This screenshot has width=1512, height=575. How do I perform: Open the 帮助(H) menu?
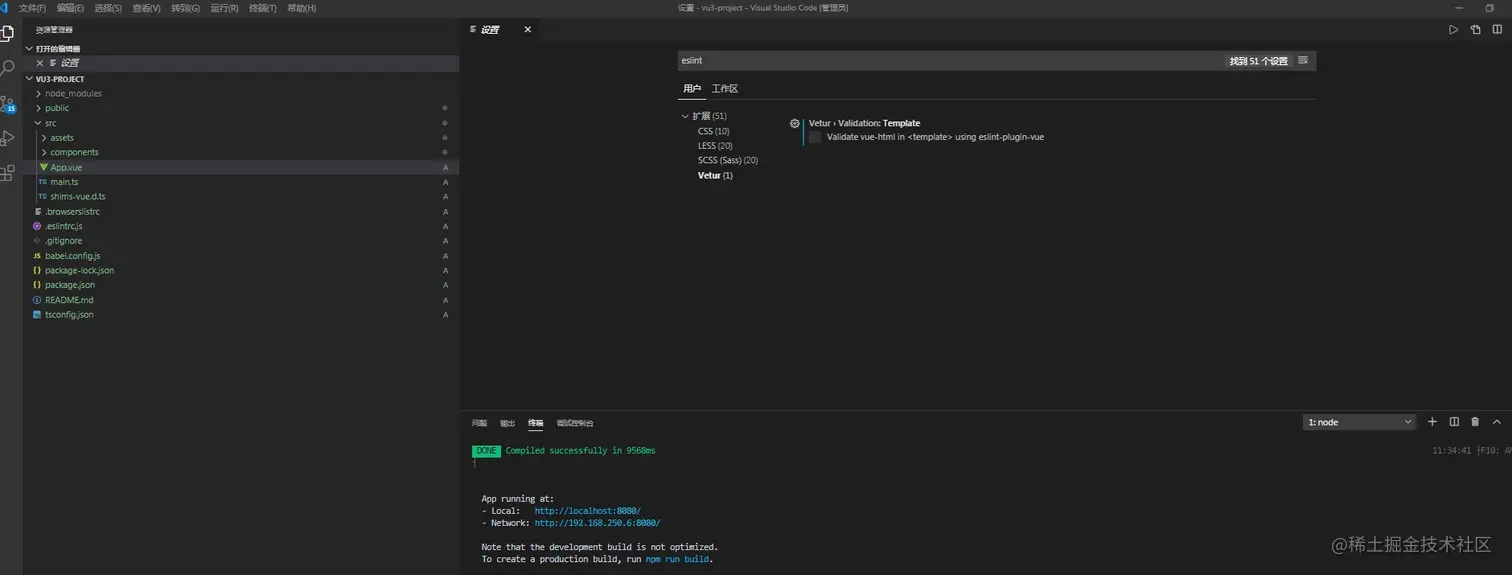[x=301, y=8]
